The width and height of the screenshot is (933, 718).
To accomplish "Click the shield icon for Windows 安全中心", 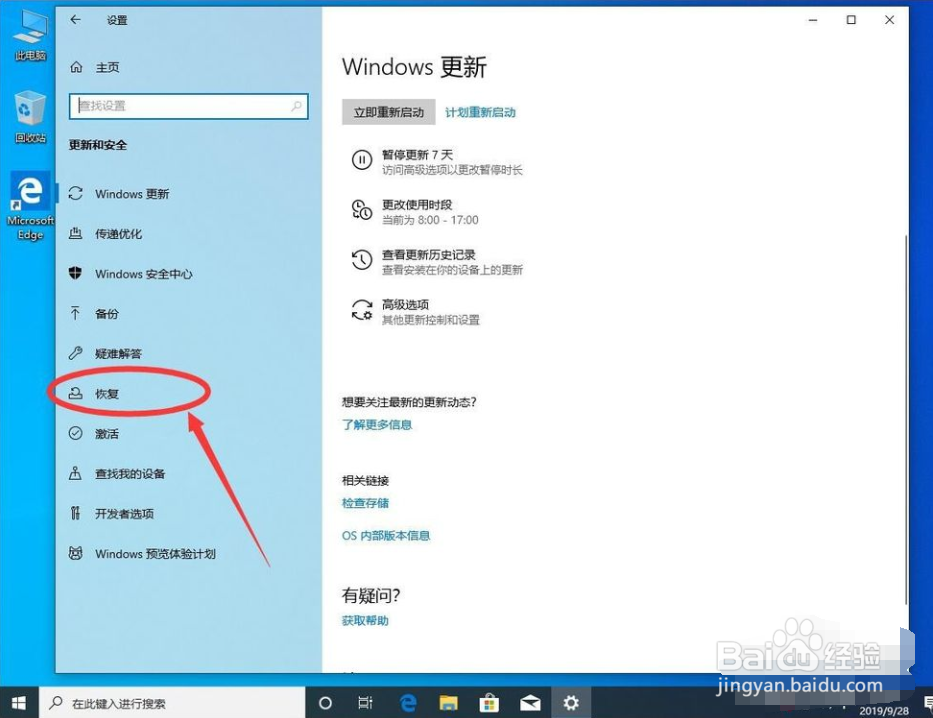I will click(76, 273).
